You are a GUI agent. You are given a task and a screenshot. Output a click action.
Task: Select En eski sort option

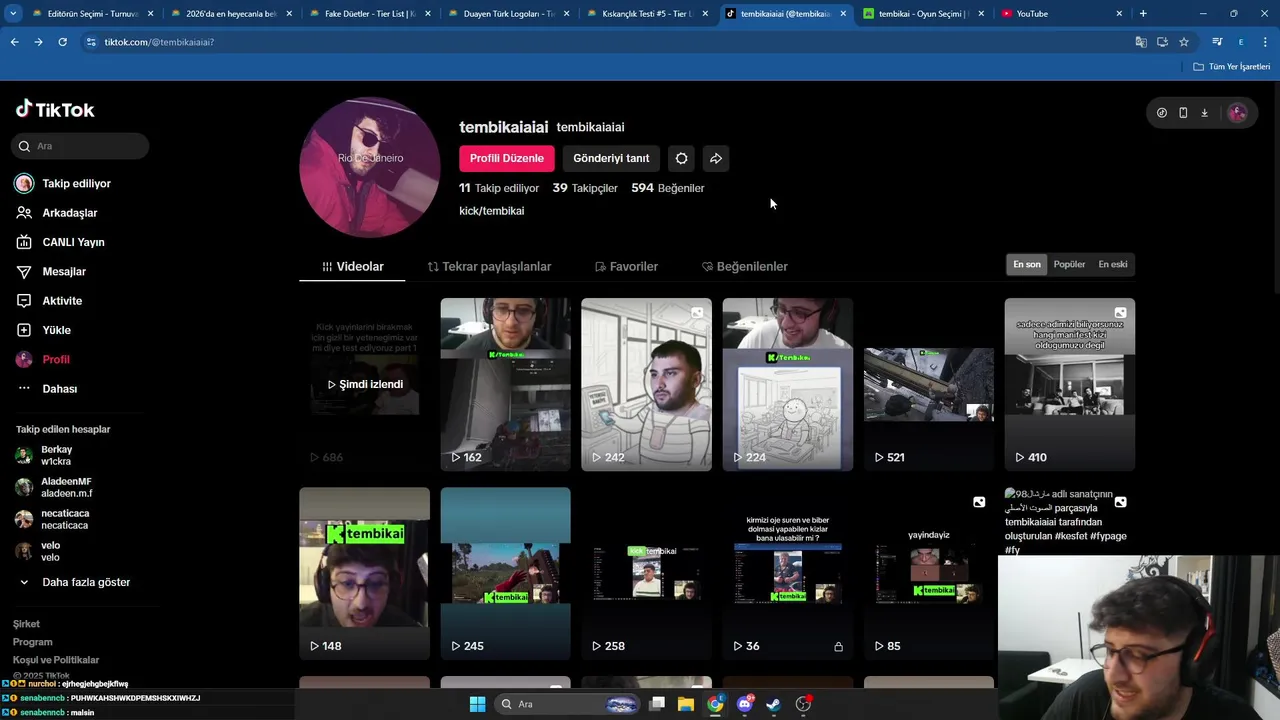point(1113,264)
